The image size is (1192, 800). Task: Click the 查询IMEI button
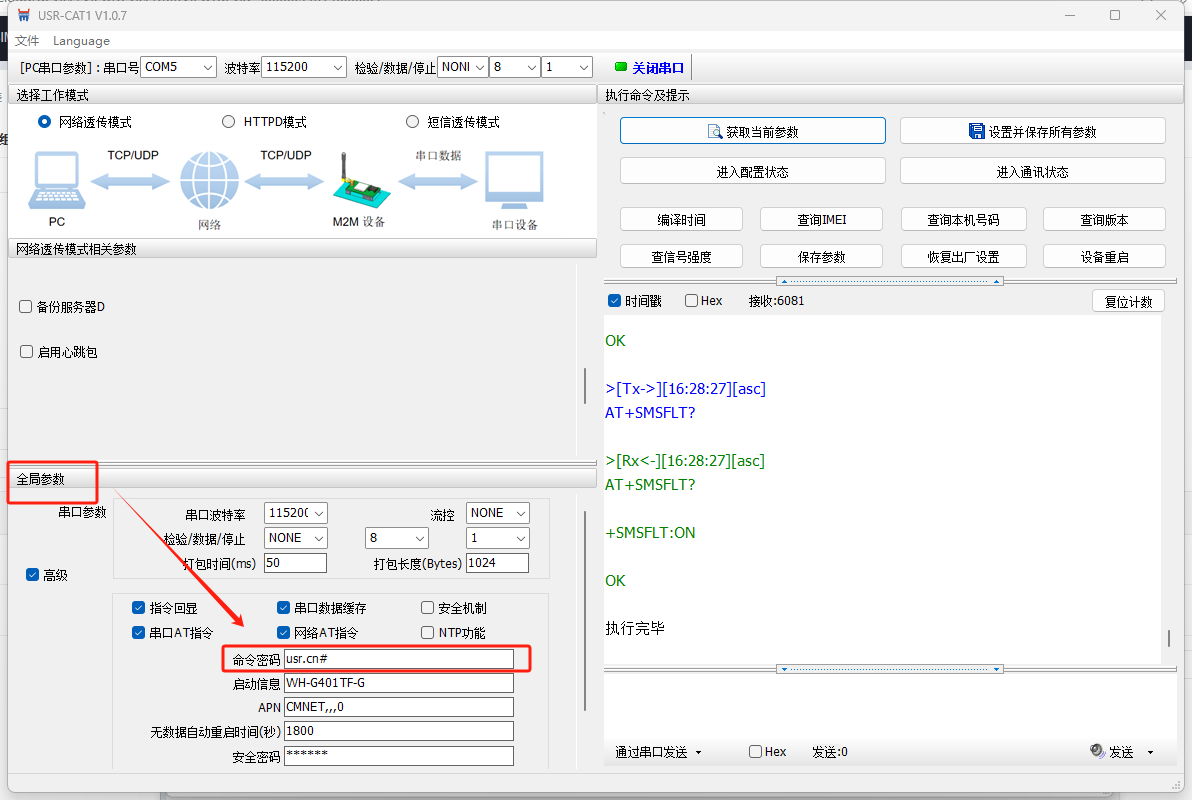point(821,220)
